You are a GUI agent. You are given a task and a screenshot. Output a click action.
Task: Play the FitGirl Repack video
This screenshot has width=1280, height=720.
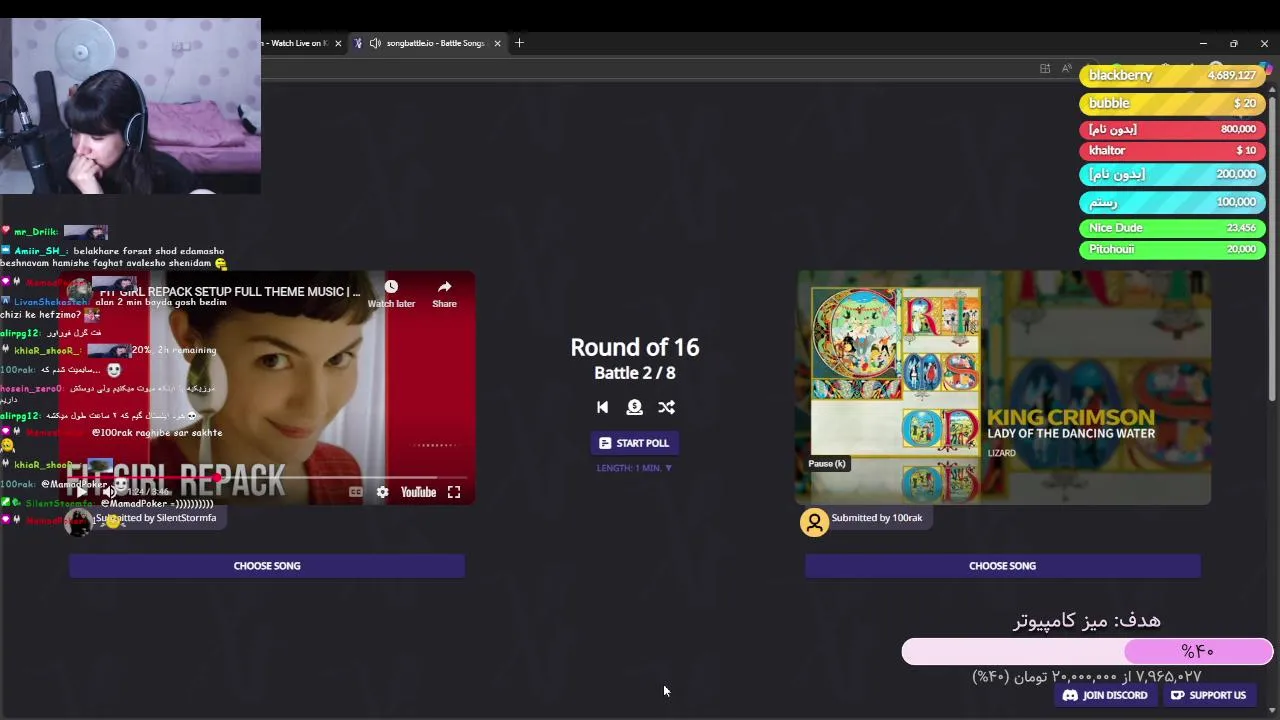tap(81, 492)
